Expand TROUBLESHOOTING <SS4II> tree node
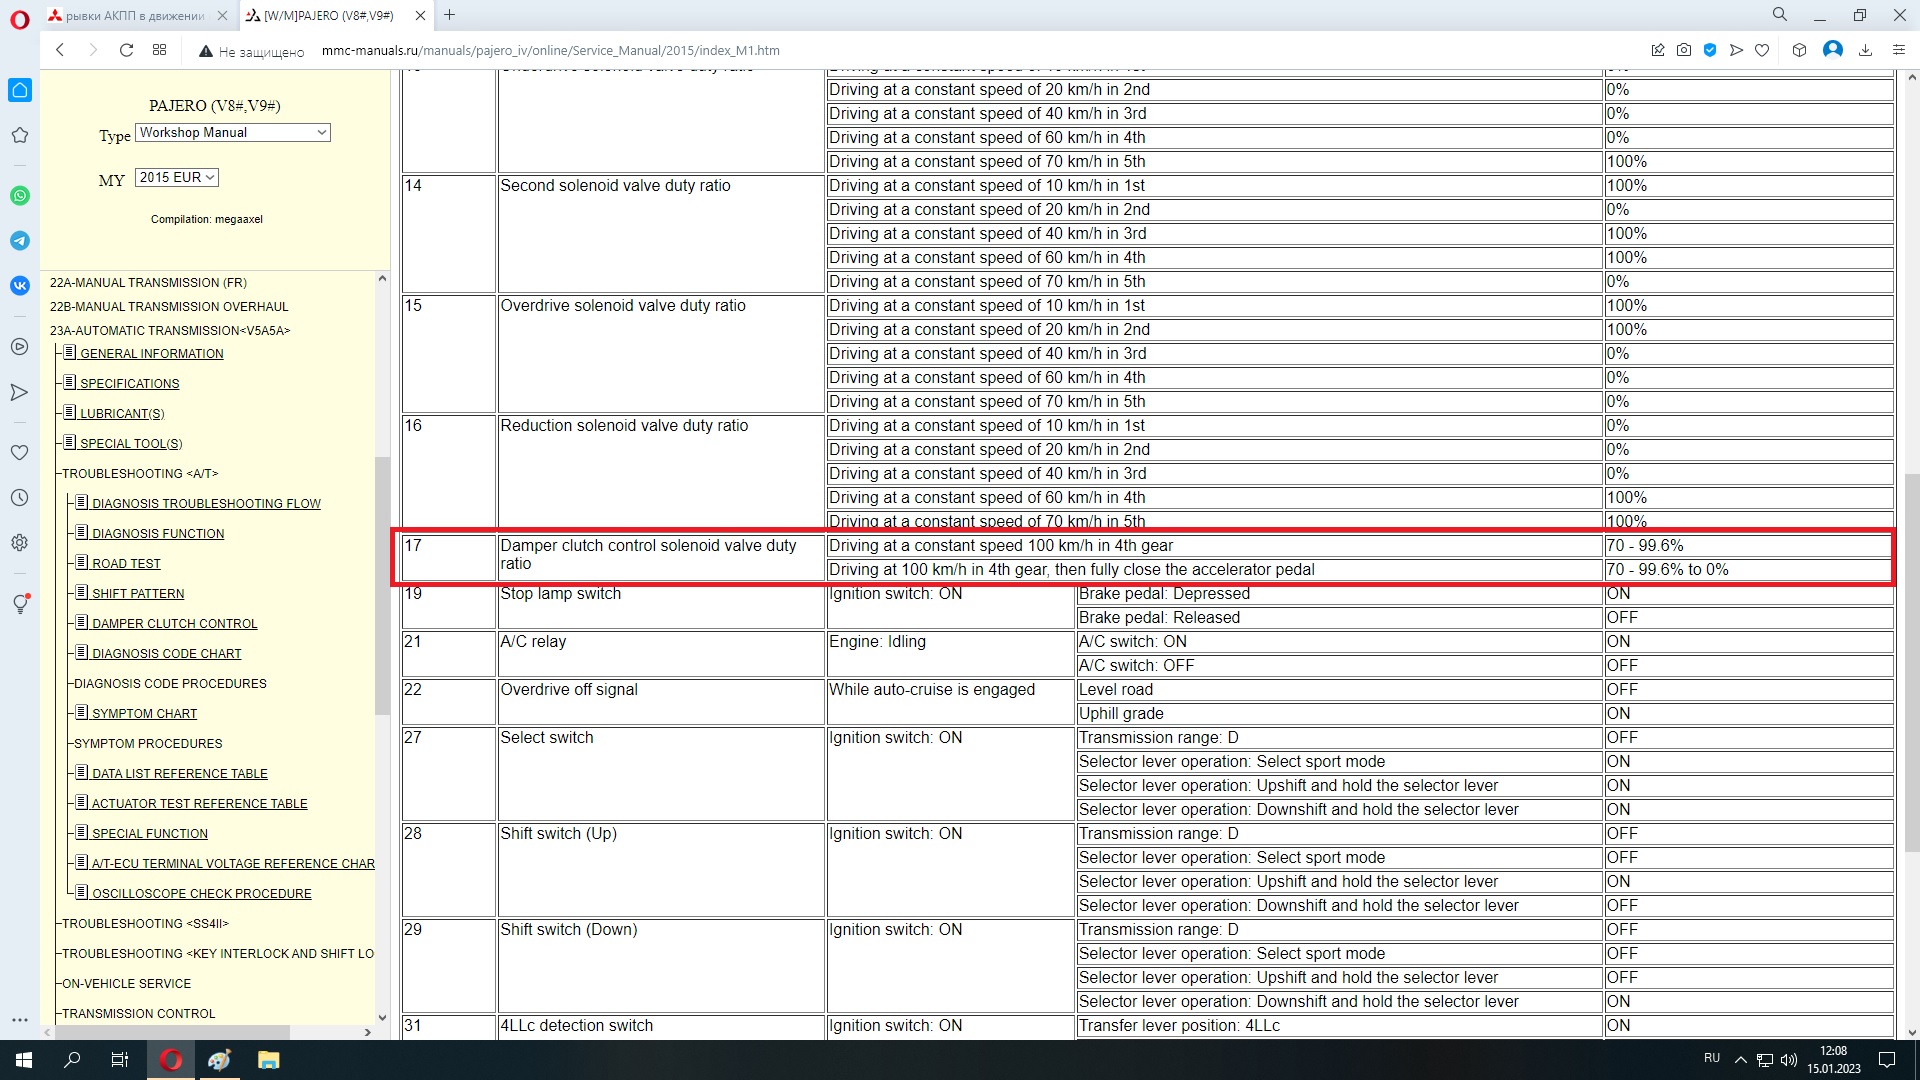1920x1080 pixels. point(145,924)
